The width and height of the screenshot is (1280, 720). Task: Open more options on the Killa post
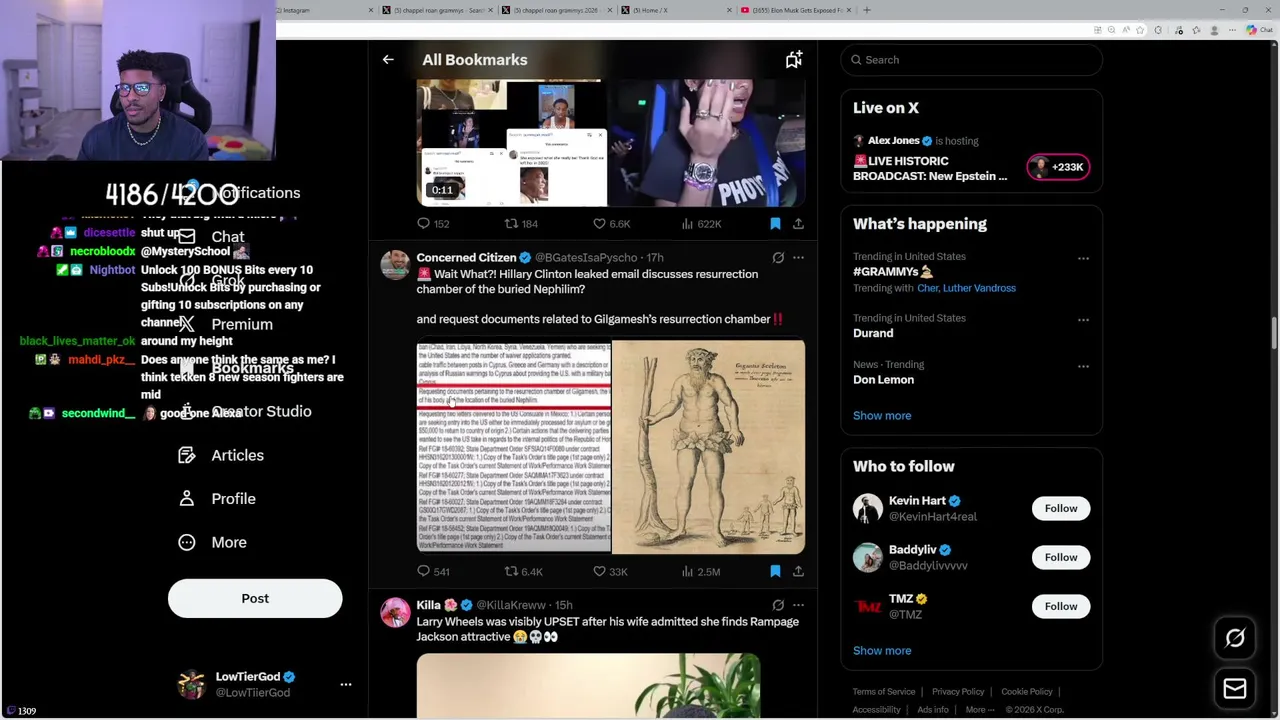(798, 605)
